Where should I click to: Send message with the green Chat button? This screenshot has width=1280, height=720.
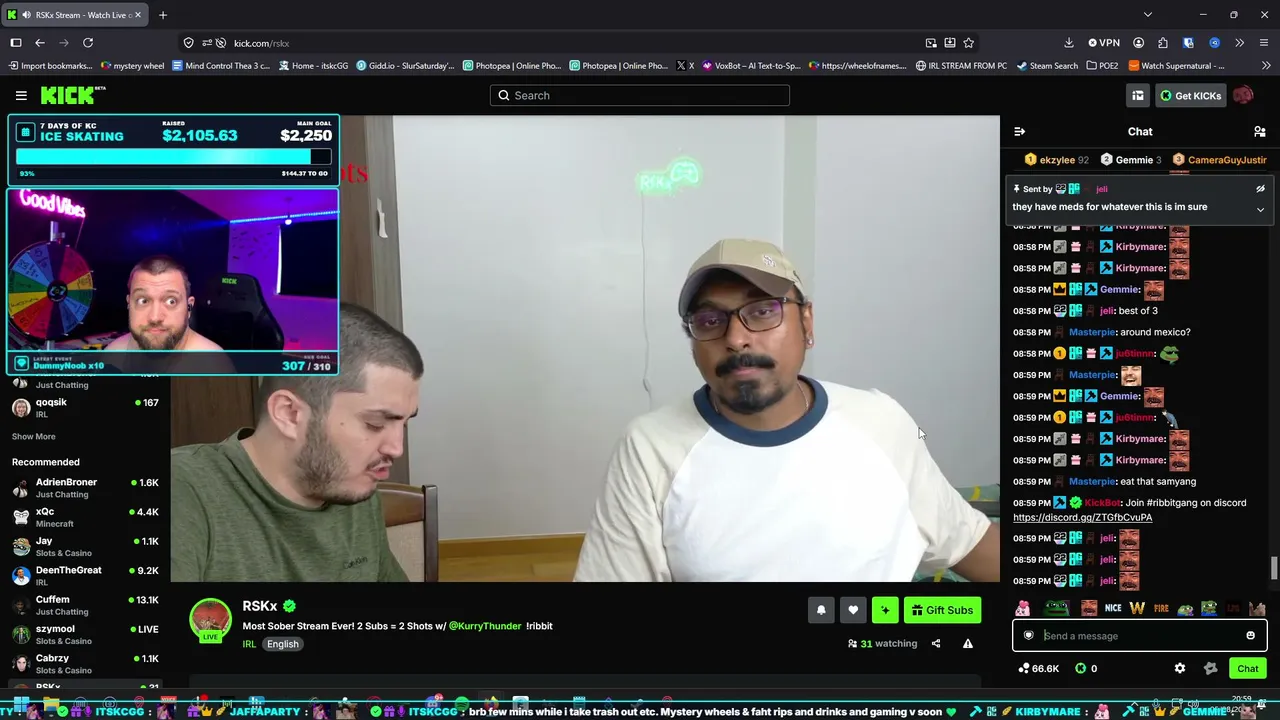pyautogui.click(x=1247, y=668)
